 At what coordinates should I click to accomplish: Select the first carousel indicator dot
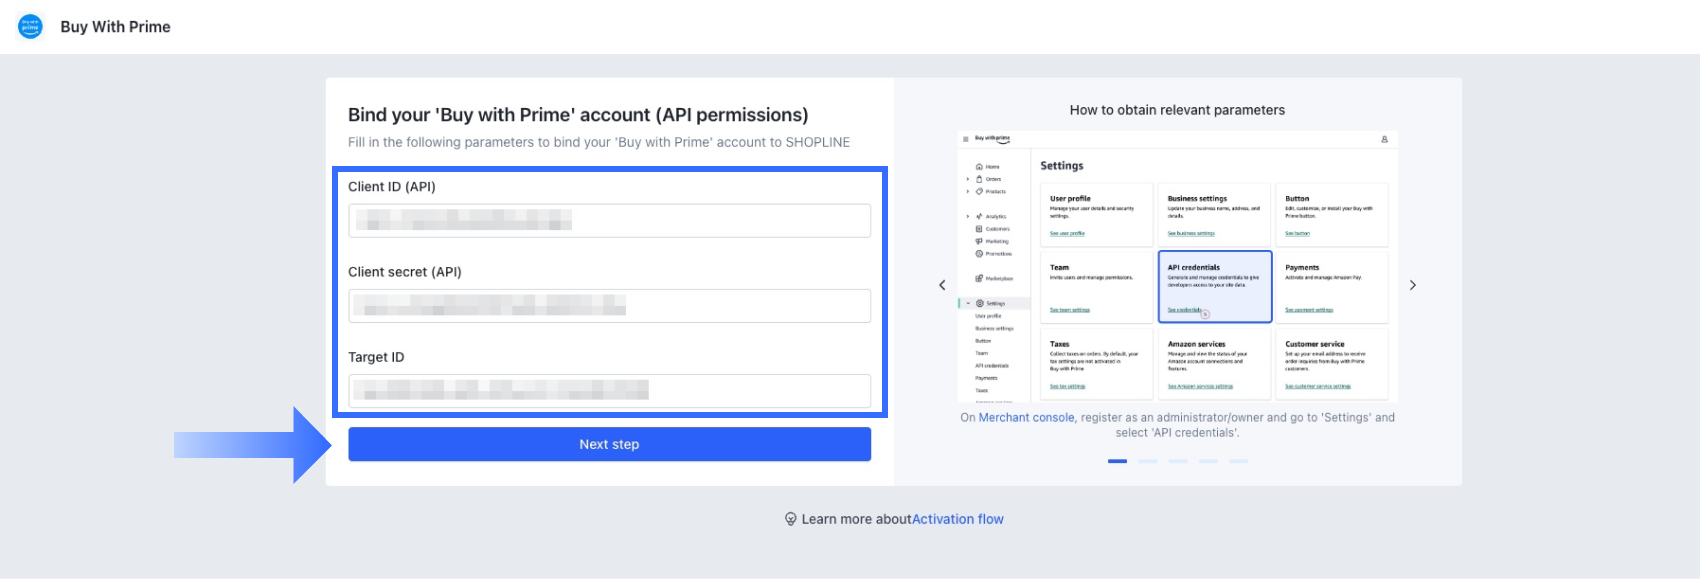point(1117,461)
